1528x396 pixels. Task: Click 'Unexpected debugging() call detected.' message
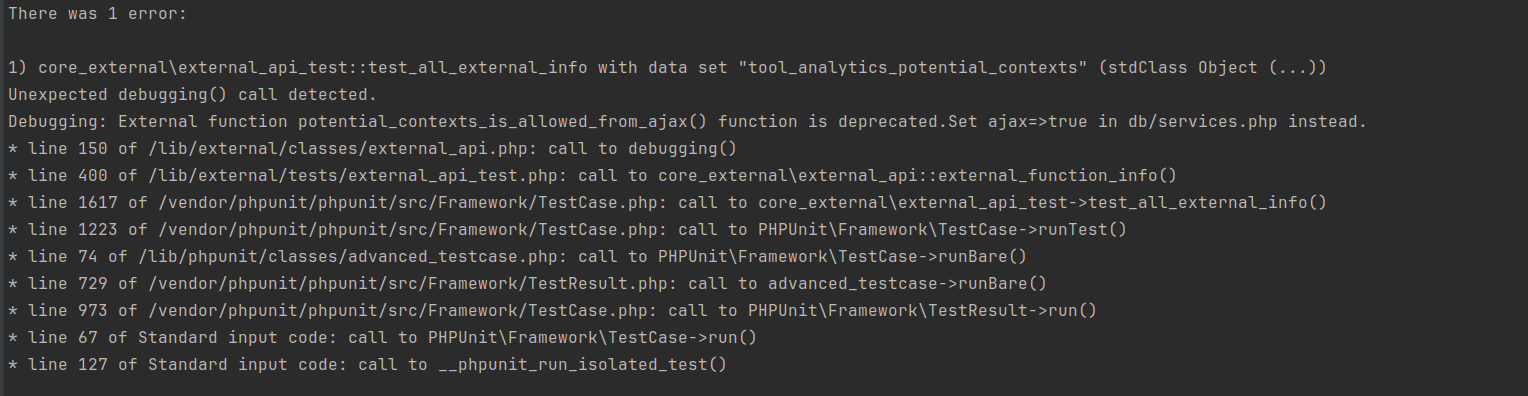[193, 94]
